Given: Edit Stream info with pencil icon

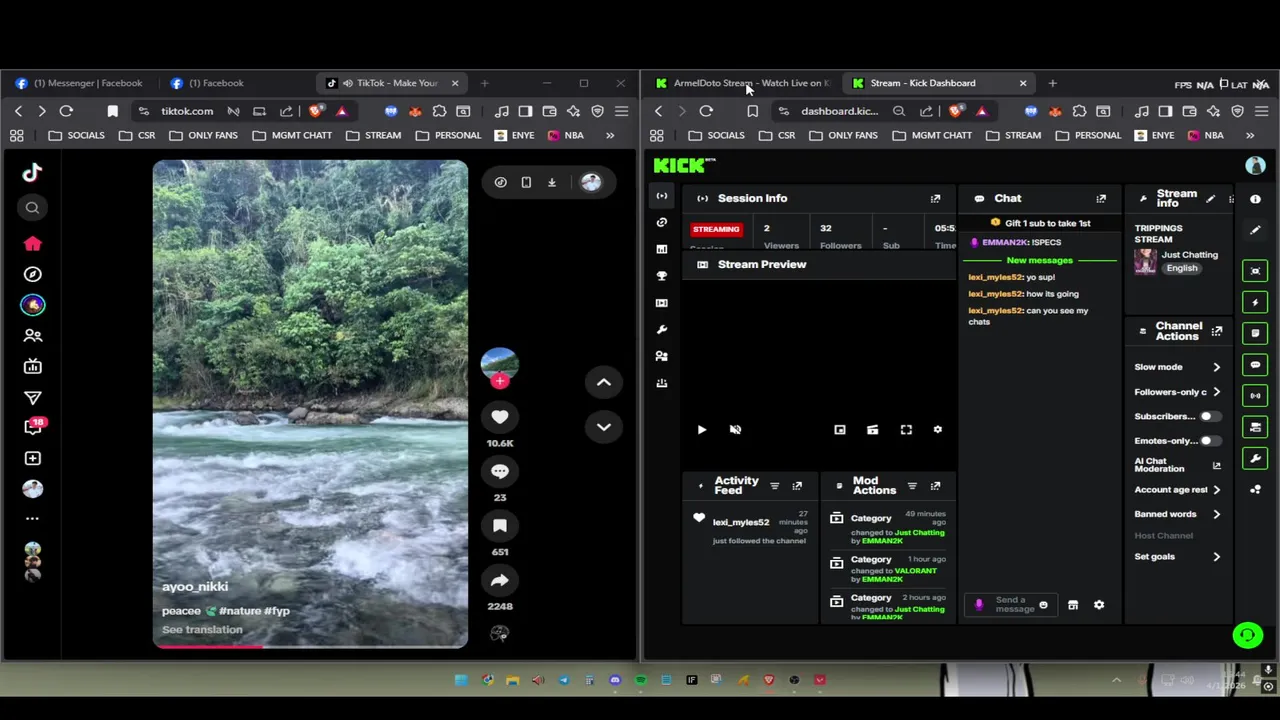Looking at the screenshot, I should [1211, 199].
